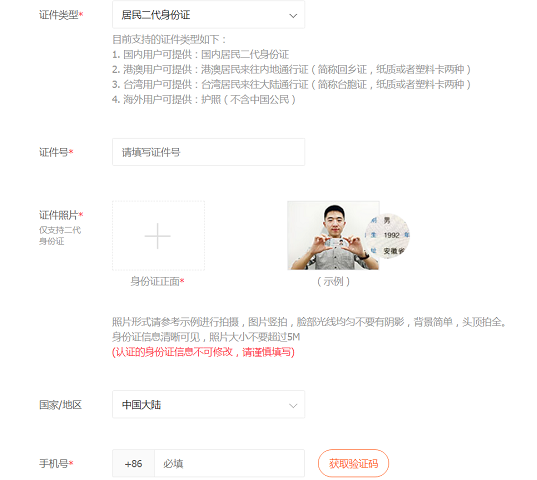537x480 pixels.
Task: Focus the 请填写证件号 input field
Action: [208, 152]
